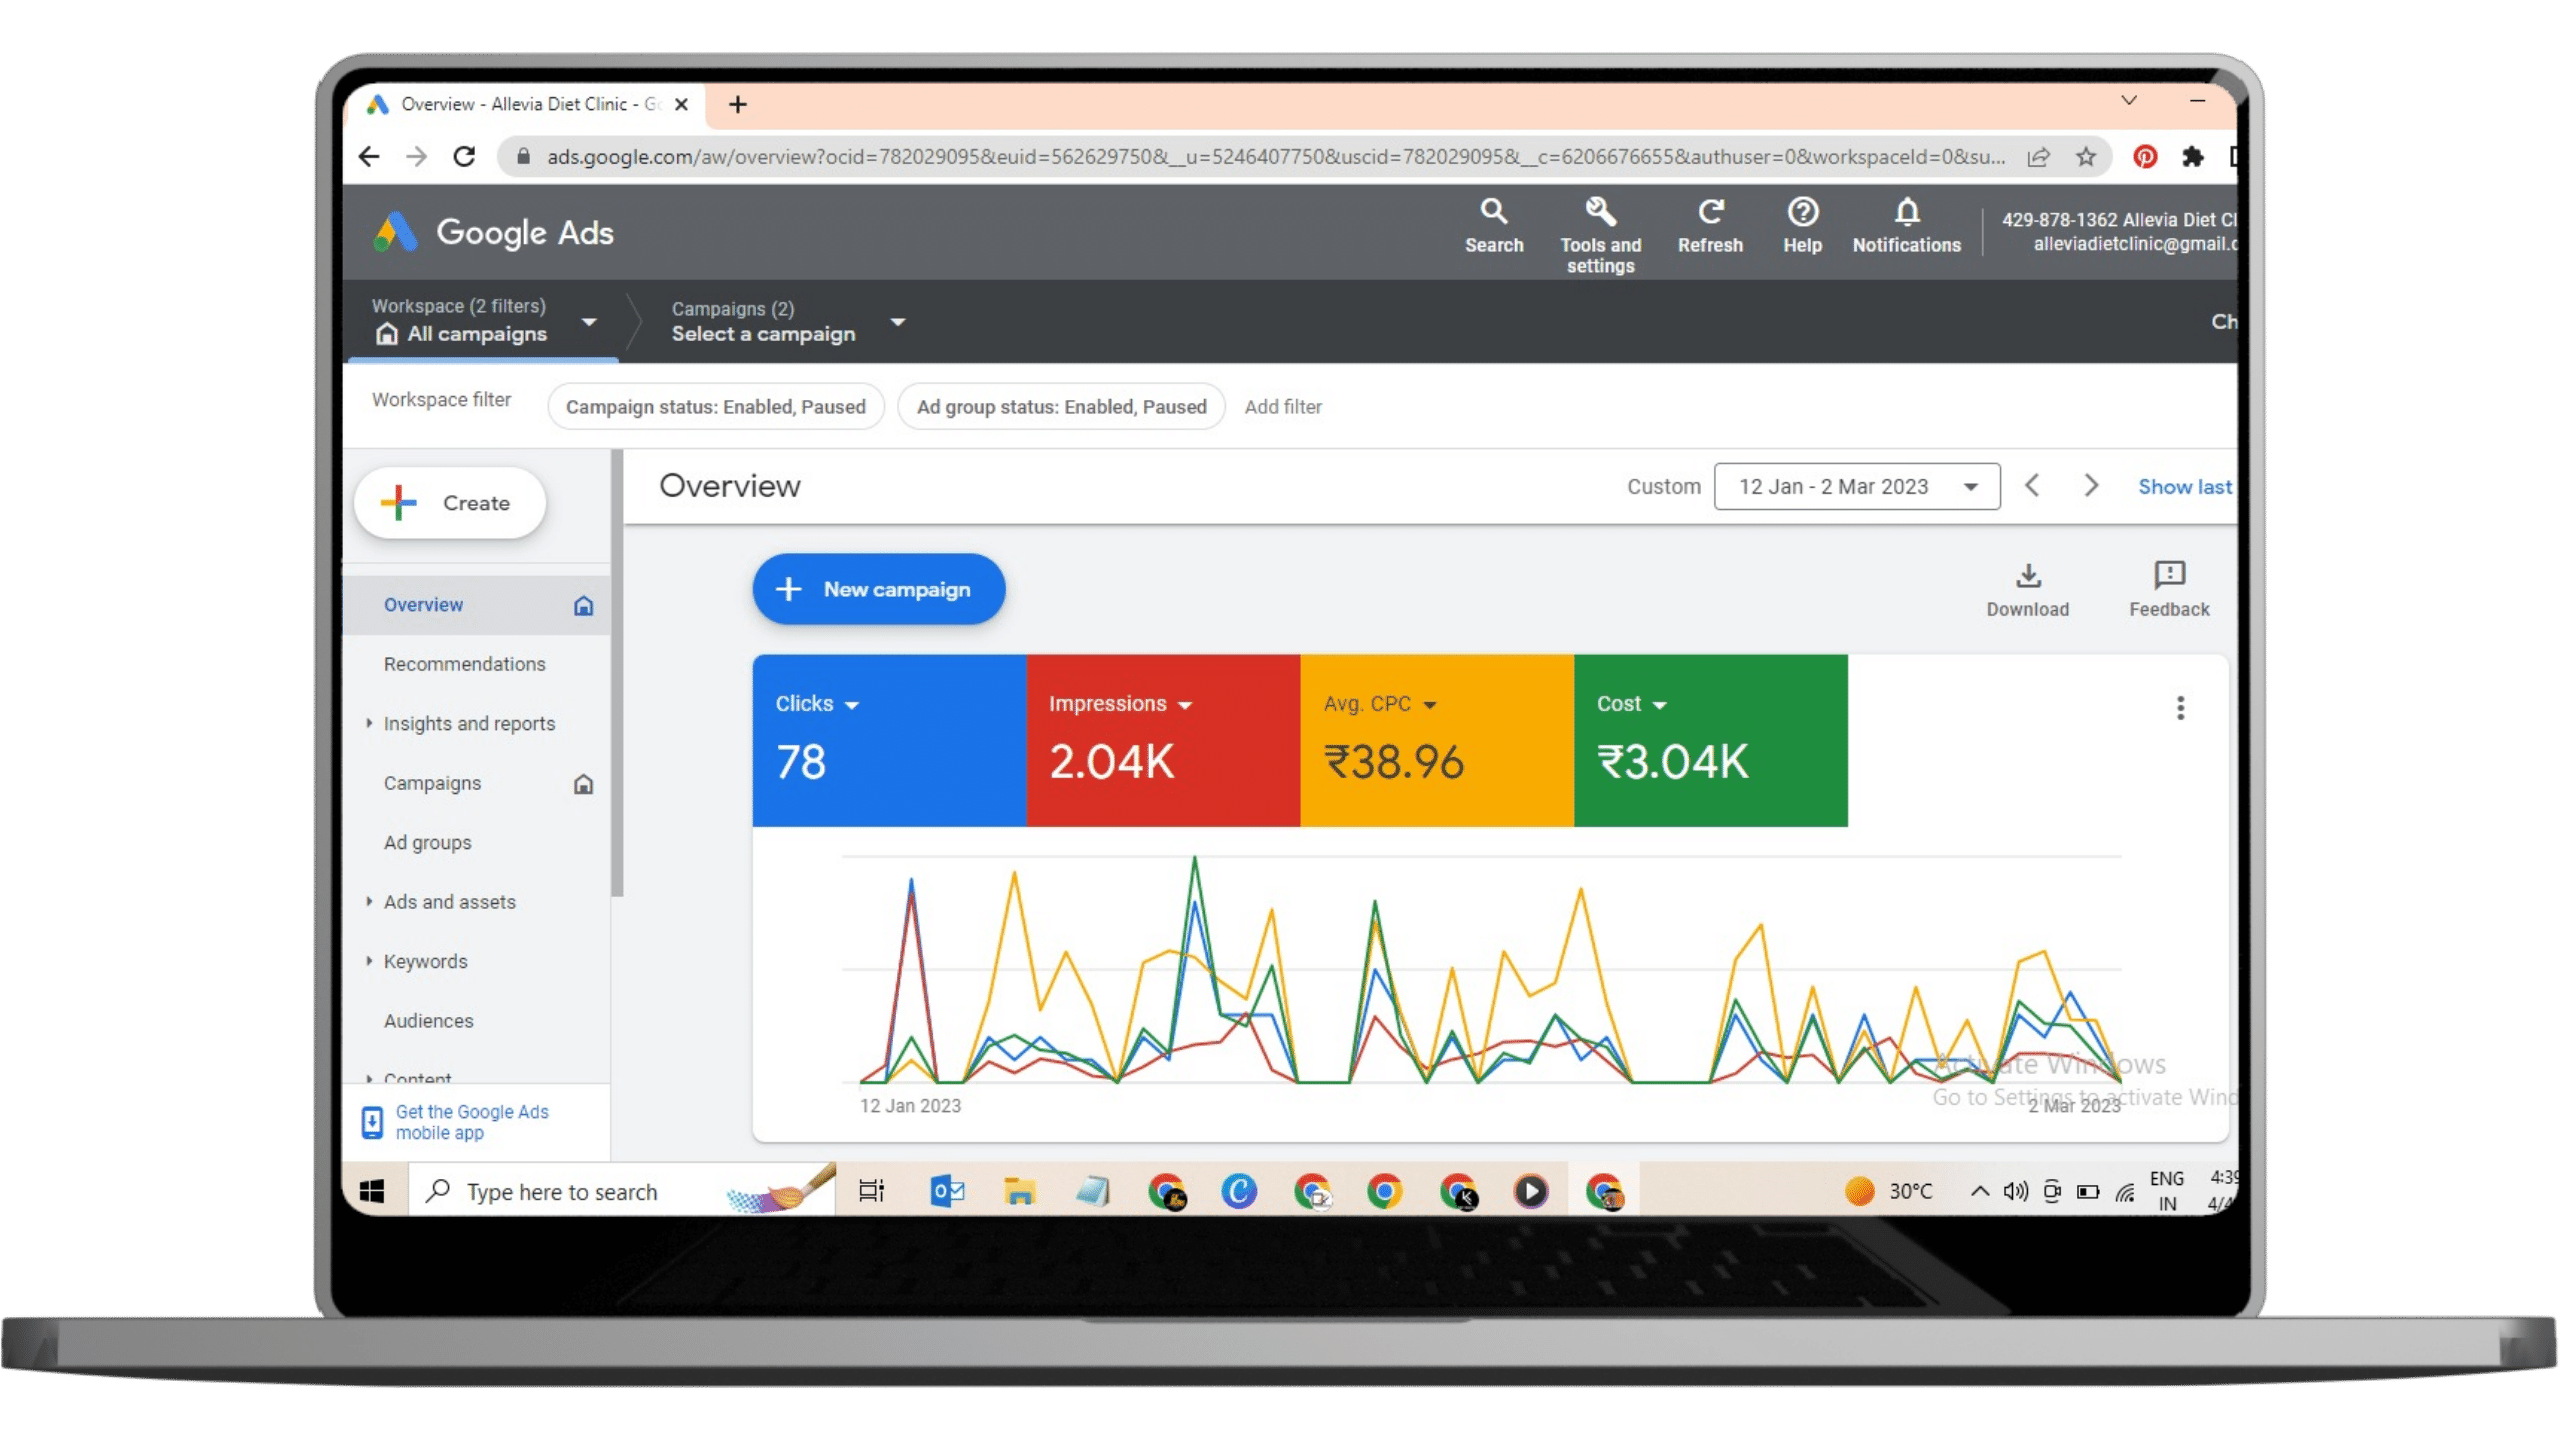Click the Download icon for report
2560x1440 pixels.
(x=2027, y=575)
